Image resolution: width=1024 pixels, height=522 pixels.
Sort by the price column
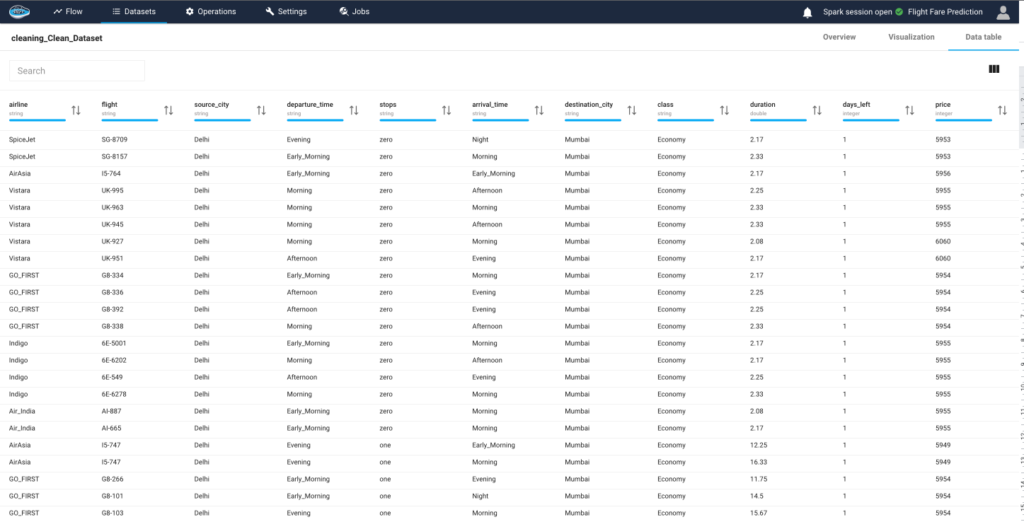pos(1002,110)
